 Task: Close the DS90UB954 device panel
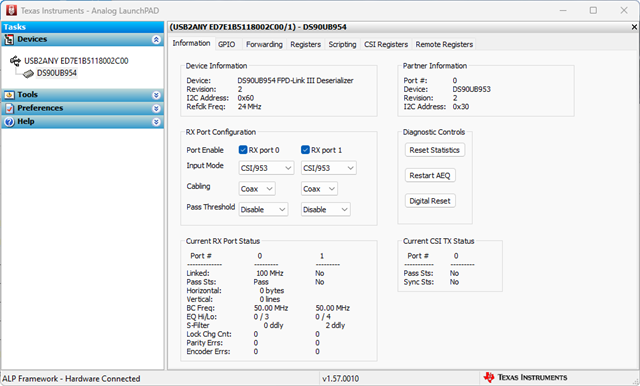pos(634,27)
